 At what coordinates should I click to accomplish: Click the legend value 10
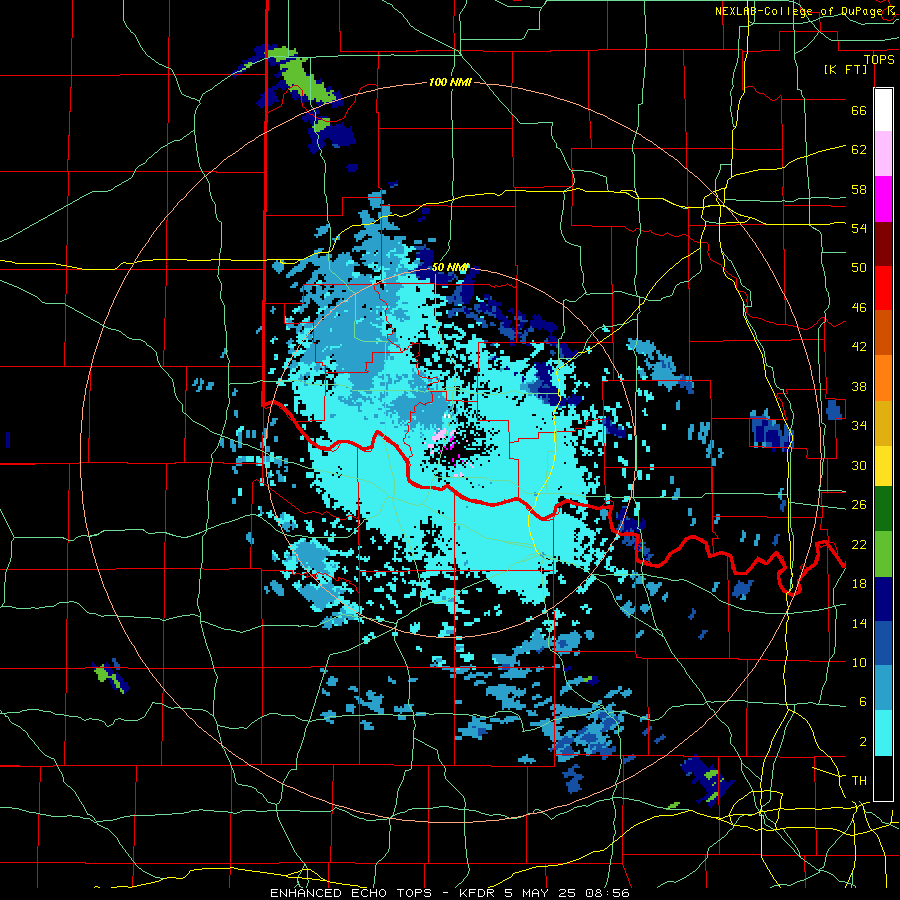(859, 662)
